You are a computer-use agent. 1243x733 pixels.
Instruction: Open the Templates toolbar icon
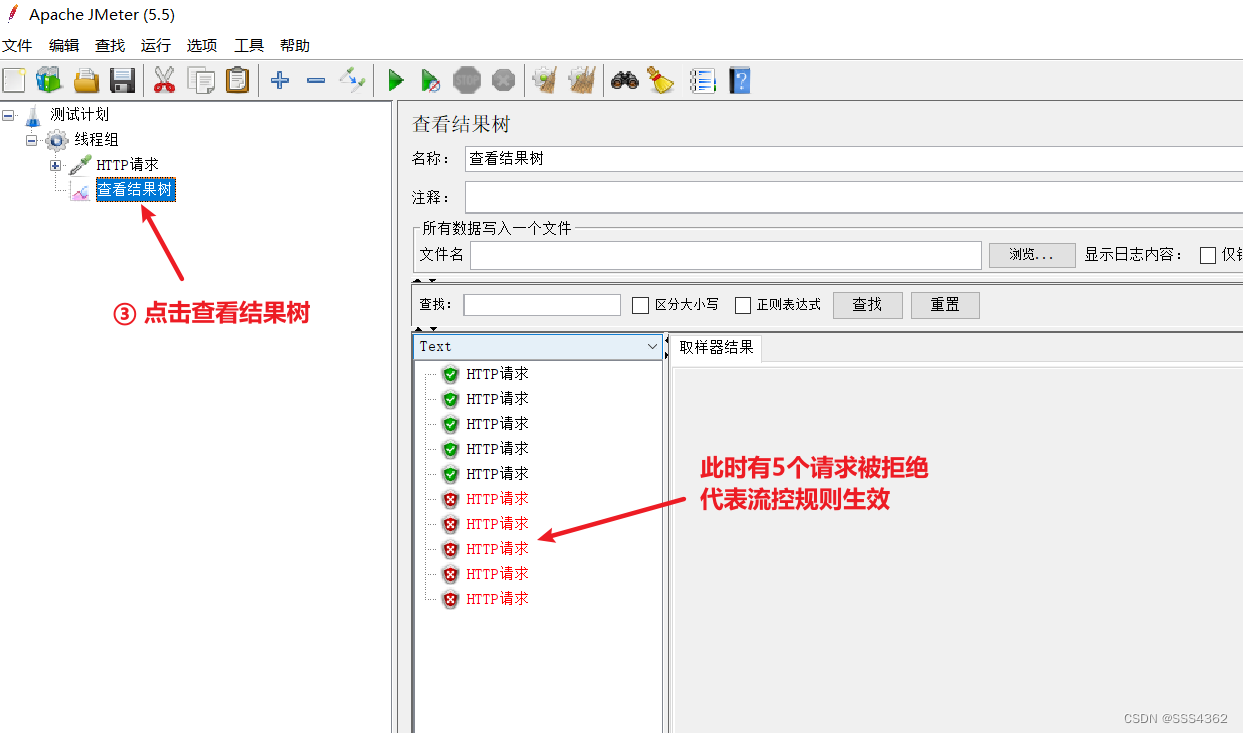[x=49, y=80]
